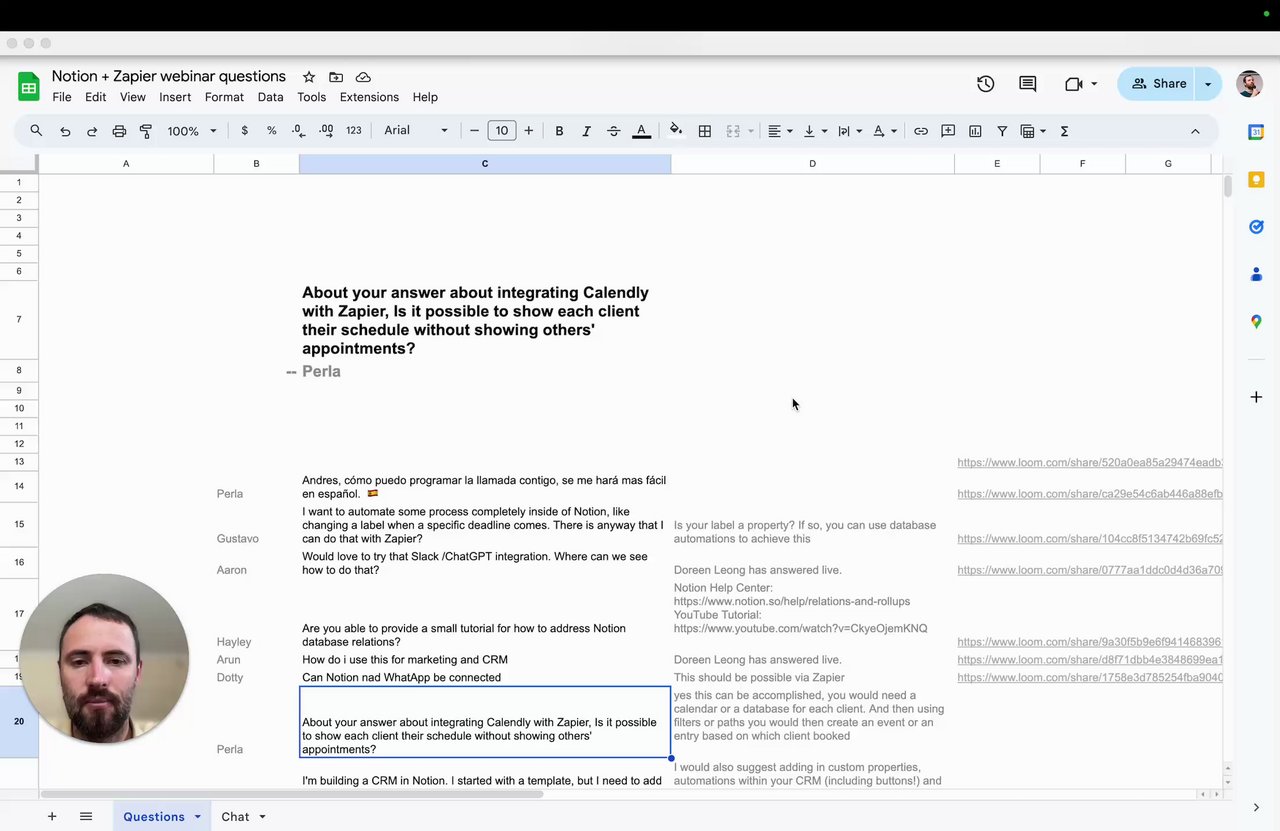Insert a comment from the toolbar
The height and width of the screenshot is (831, 1280).
(x=948, y=131)
